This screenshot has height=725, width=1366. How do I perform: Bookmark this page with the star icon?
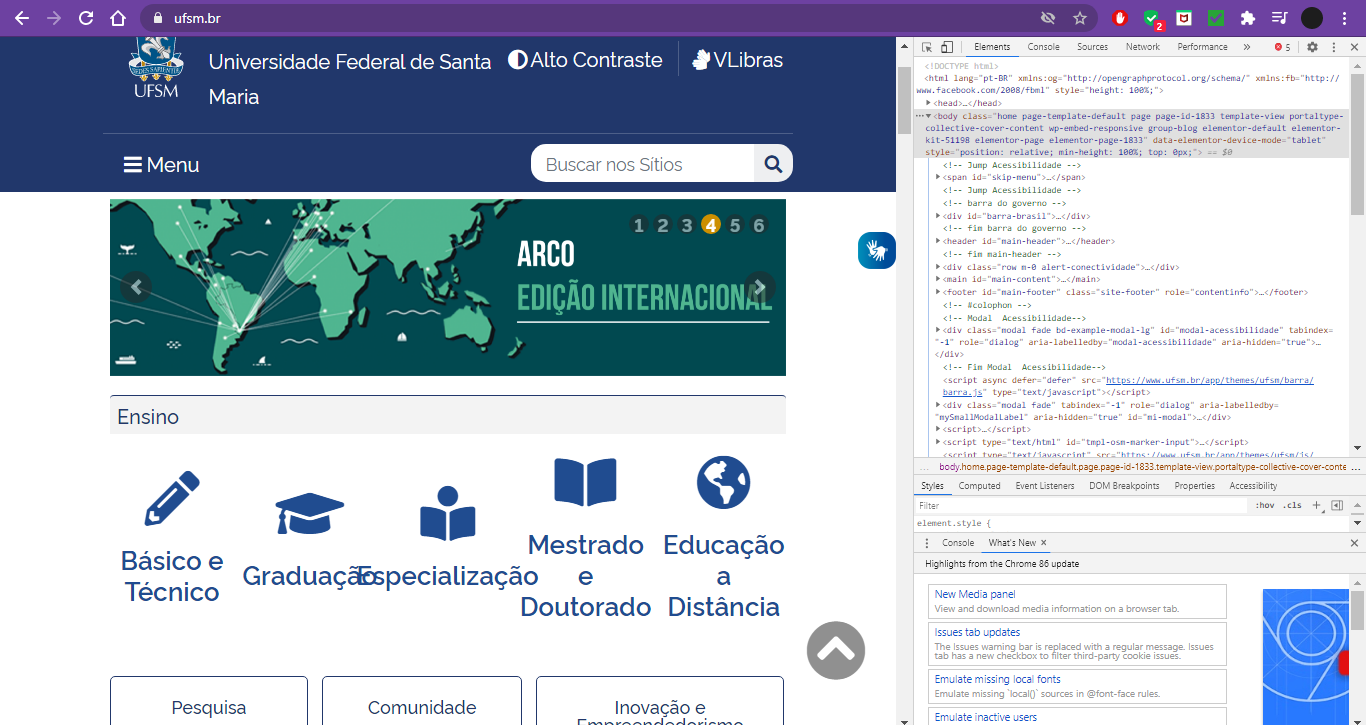pos(1080,18)
